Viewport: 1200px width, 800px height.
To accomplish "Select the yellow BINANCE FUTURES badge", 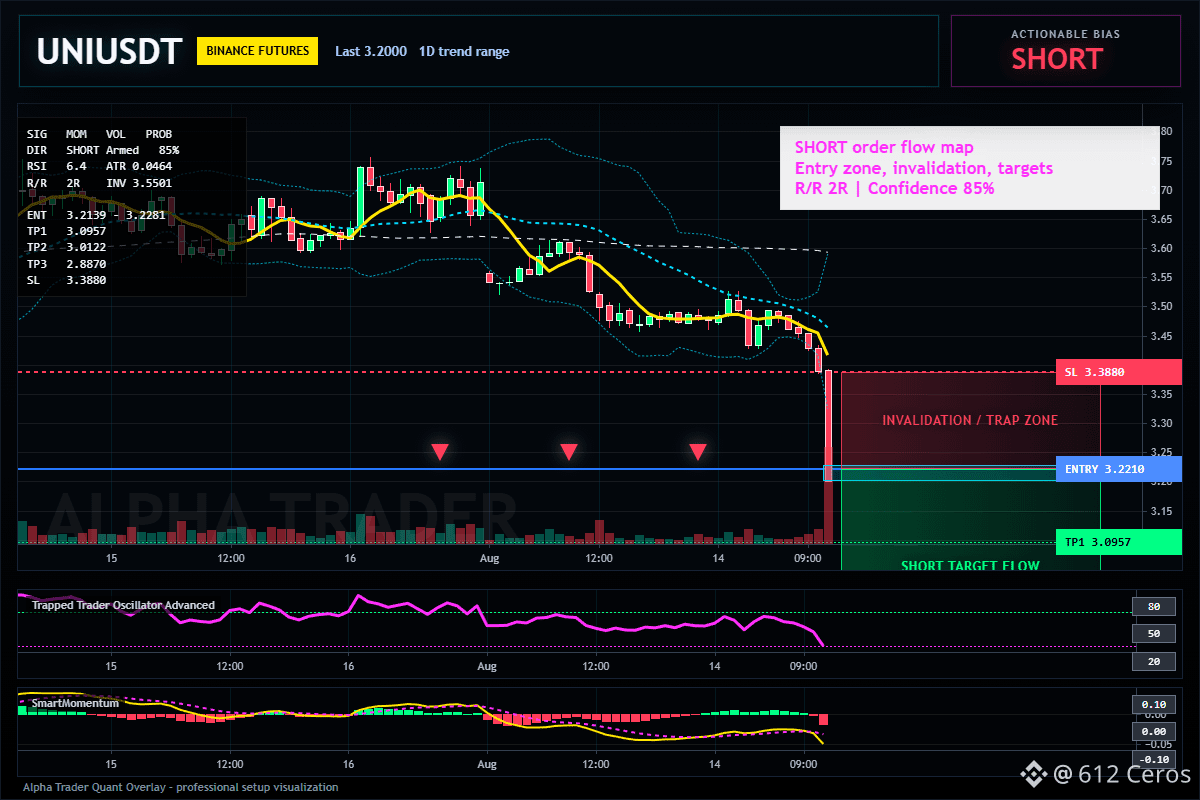I will (x=257, y=51).
